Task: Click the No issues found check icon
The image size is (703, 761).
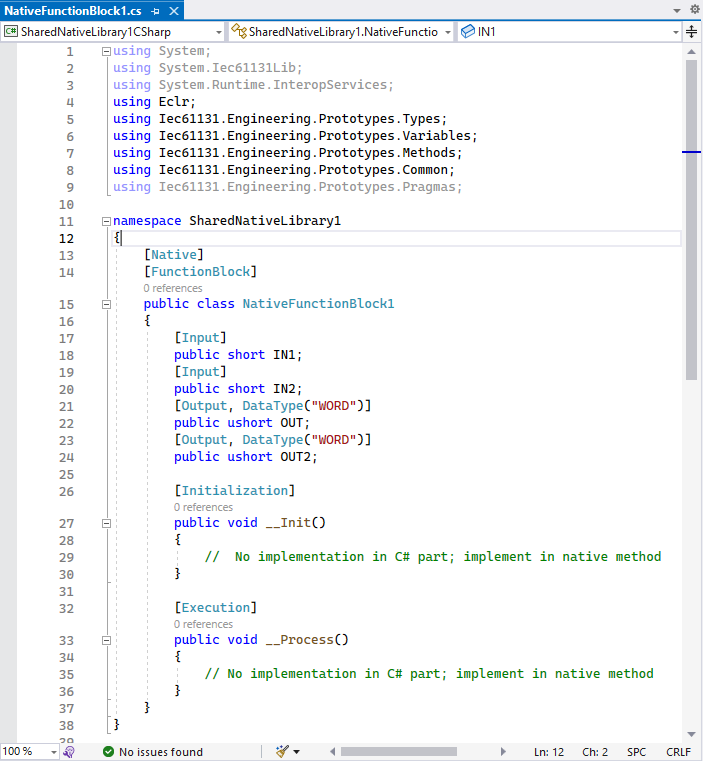Action: [x=109, y=751]
